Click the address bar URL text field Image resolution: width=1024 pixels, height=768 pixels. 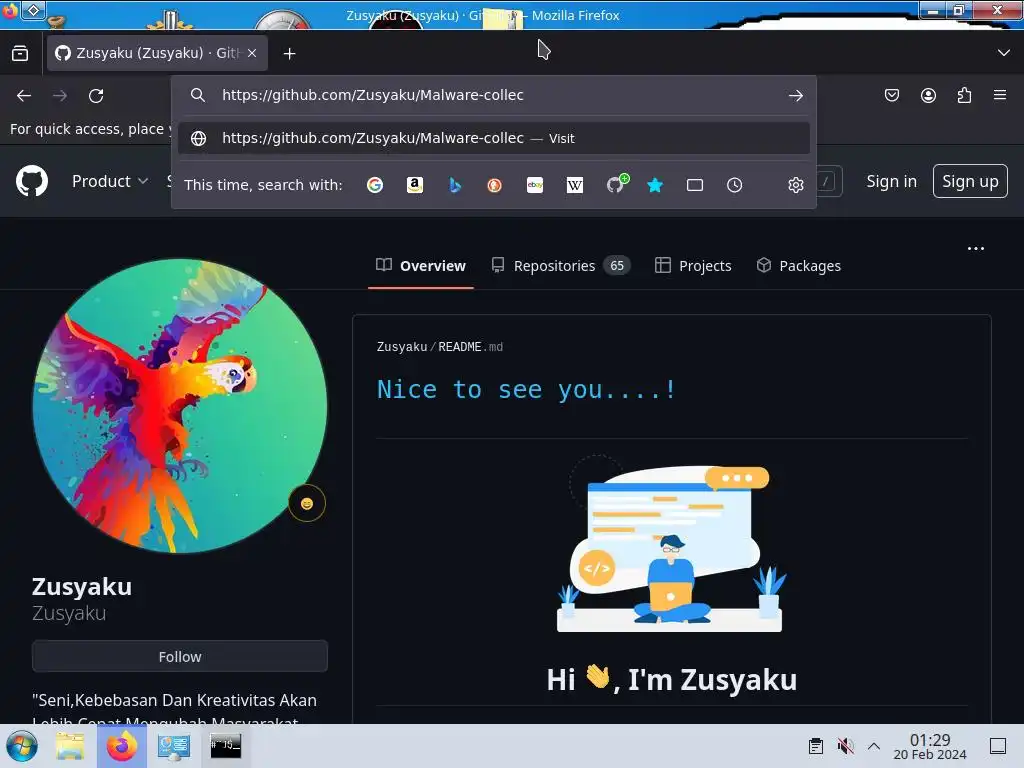496,95
